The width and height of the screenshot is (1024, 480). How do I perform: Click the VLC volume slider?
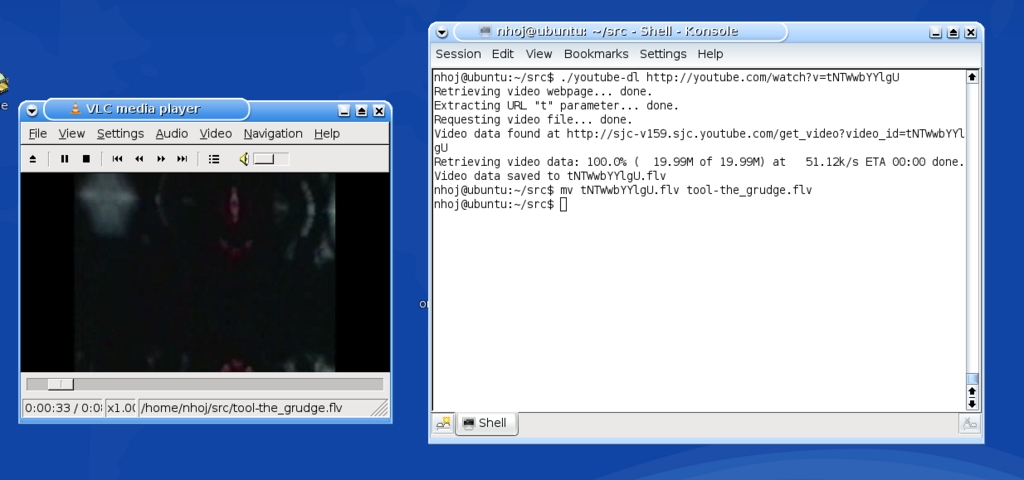(270, 158)
